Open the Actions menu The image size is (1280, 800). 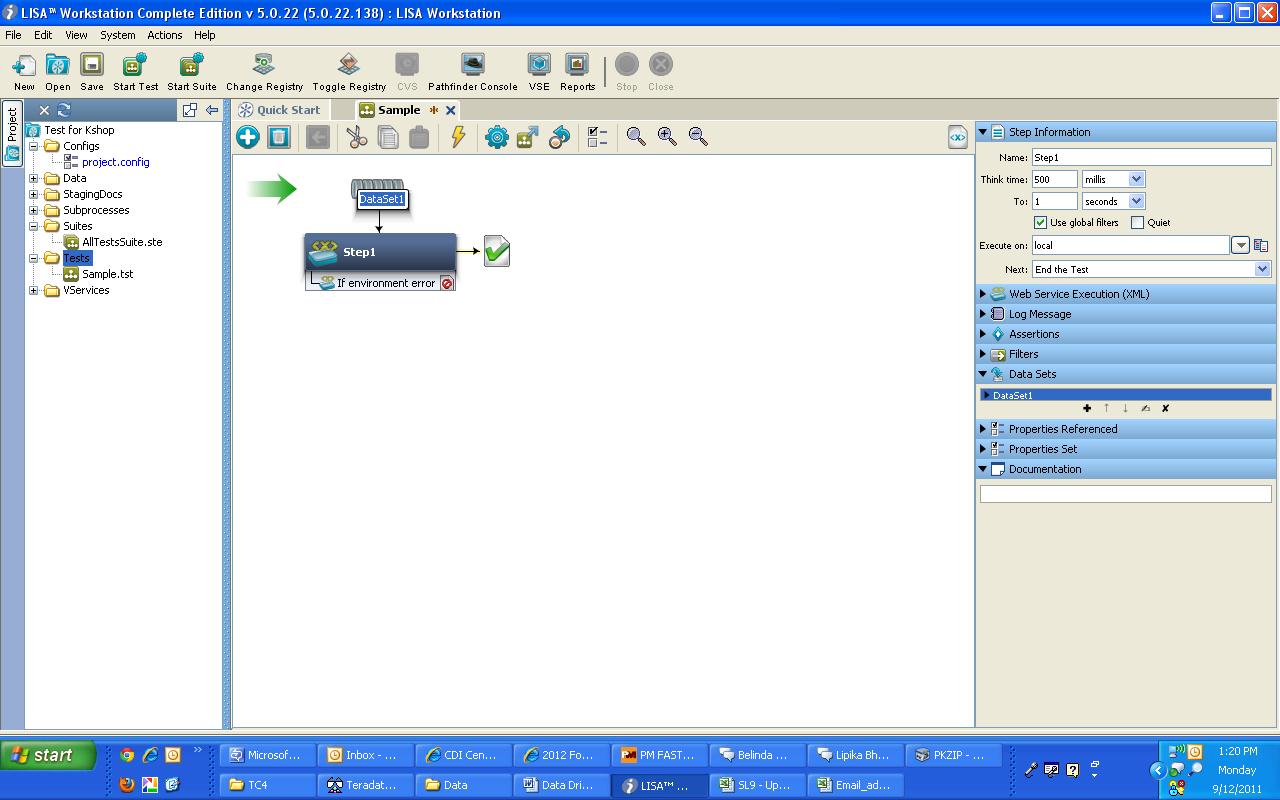[164, 34]
